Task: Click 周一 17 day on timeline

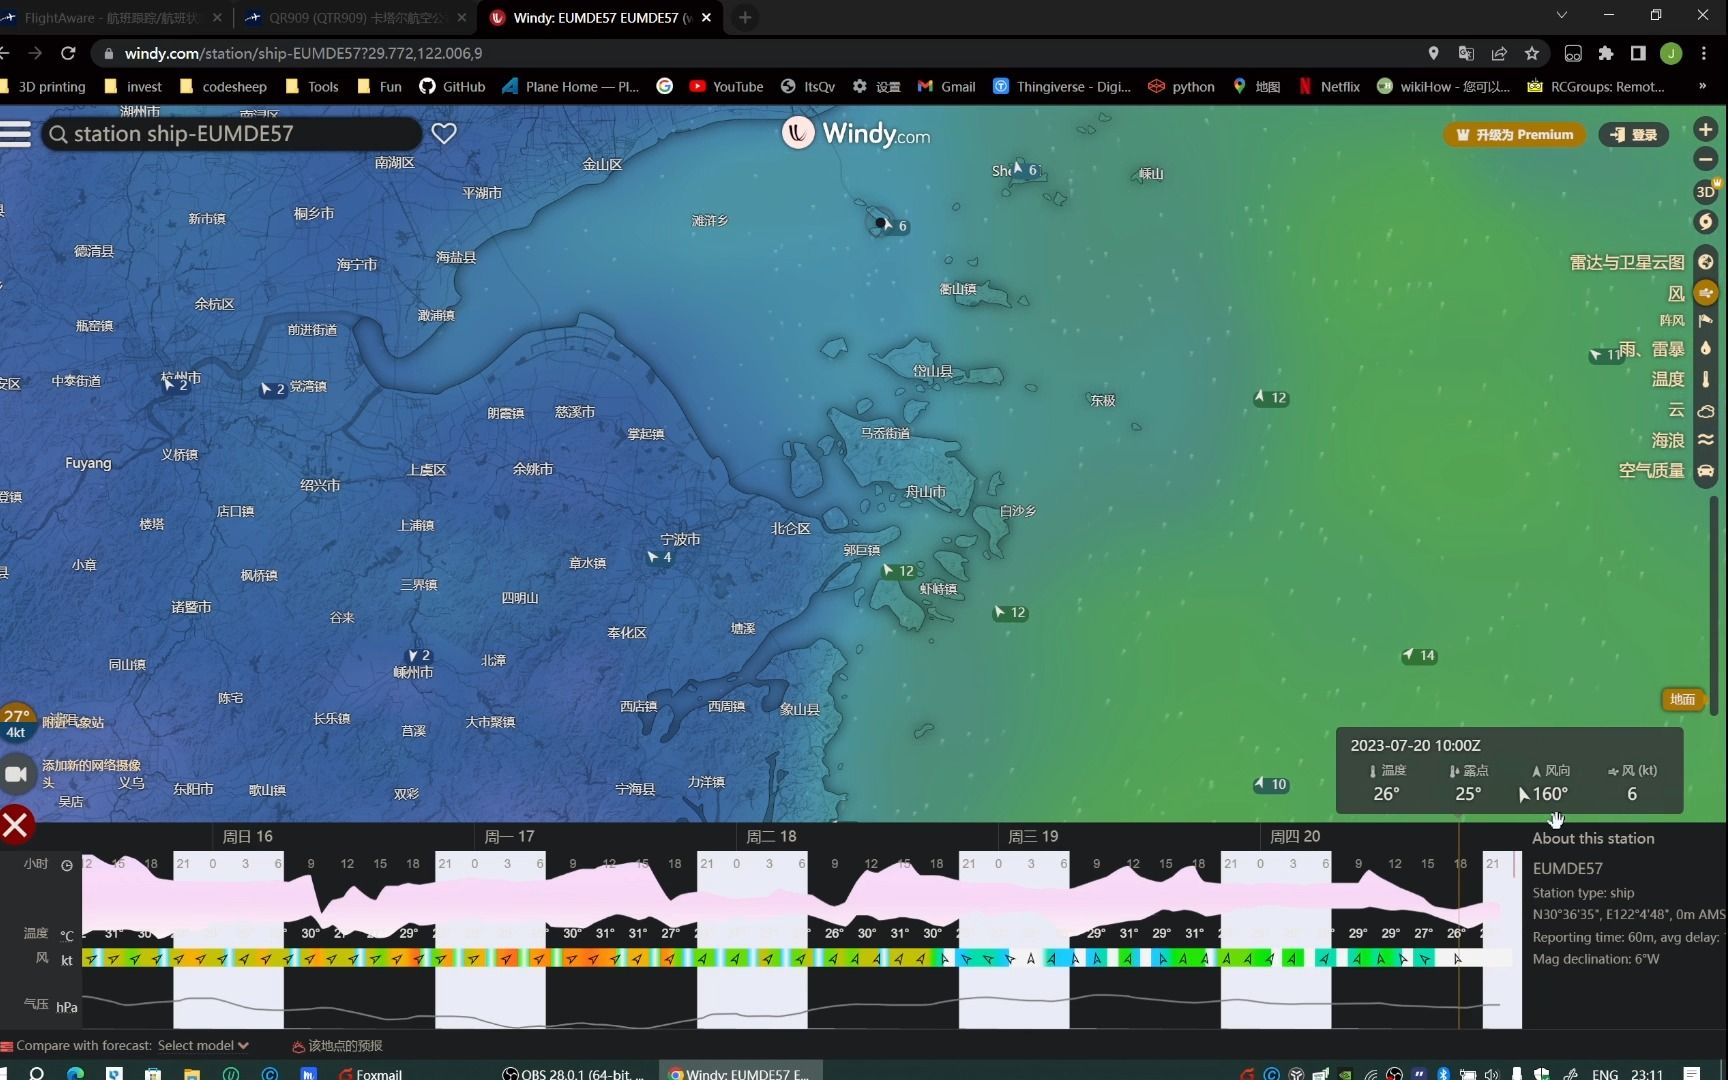Action: coord(509,836)
